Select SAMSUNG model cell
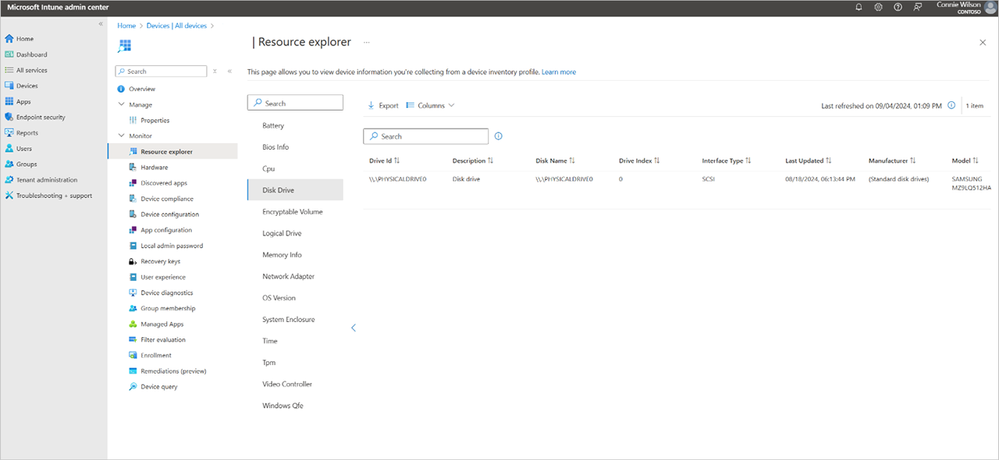 click(972, 183)
